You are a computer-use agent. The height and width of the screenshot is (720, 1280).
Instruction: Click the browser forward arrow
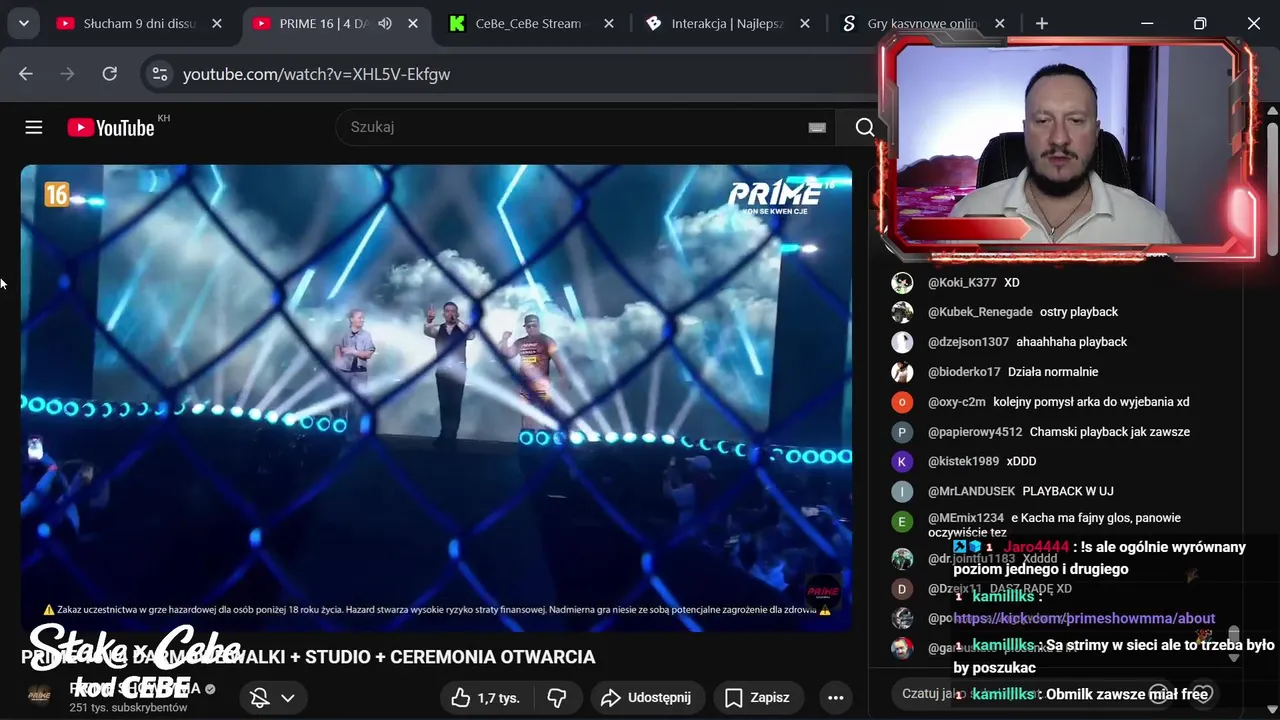click(68, 74)
